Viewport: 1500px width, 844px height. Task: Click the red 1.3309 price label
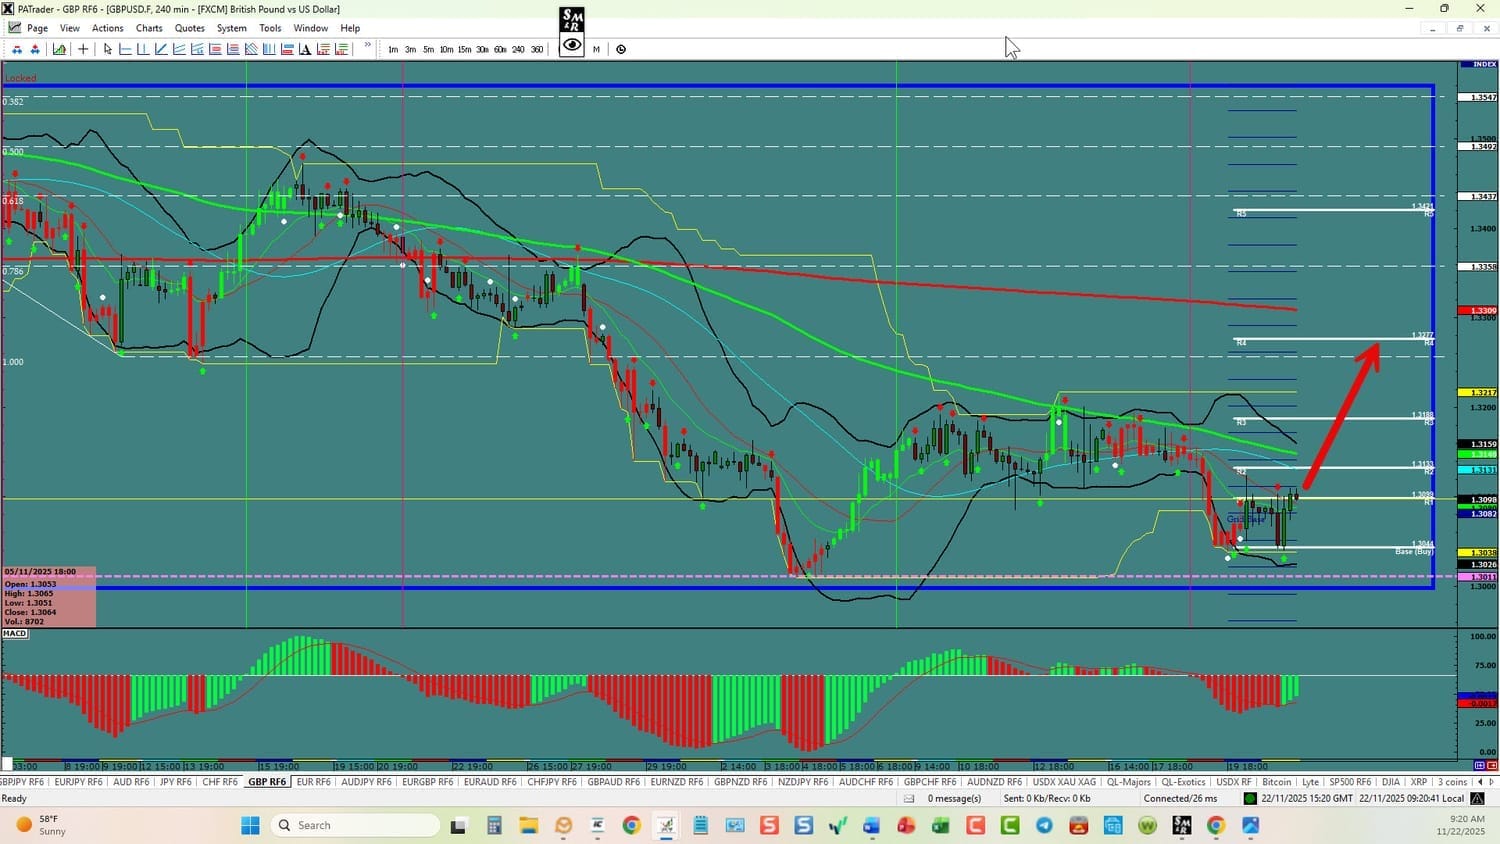tap(1478, 311)
